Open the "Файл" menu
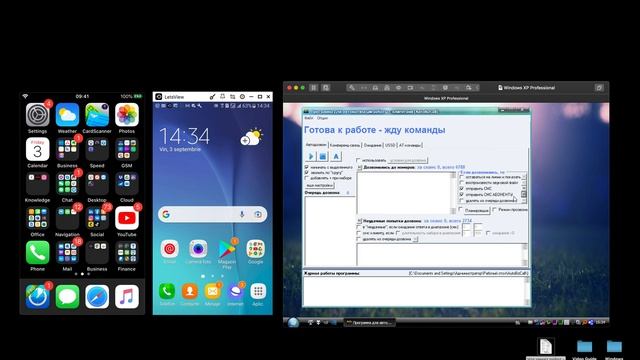Image resolution: width=640 pixels, height=360 pixels. 309,118
